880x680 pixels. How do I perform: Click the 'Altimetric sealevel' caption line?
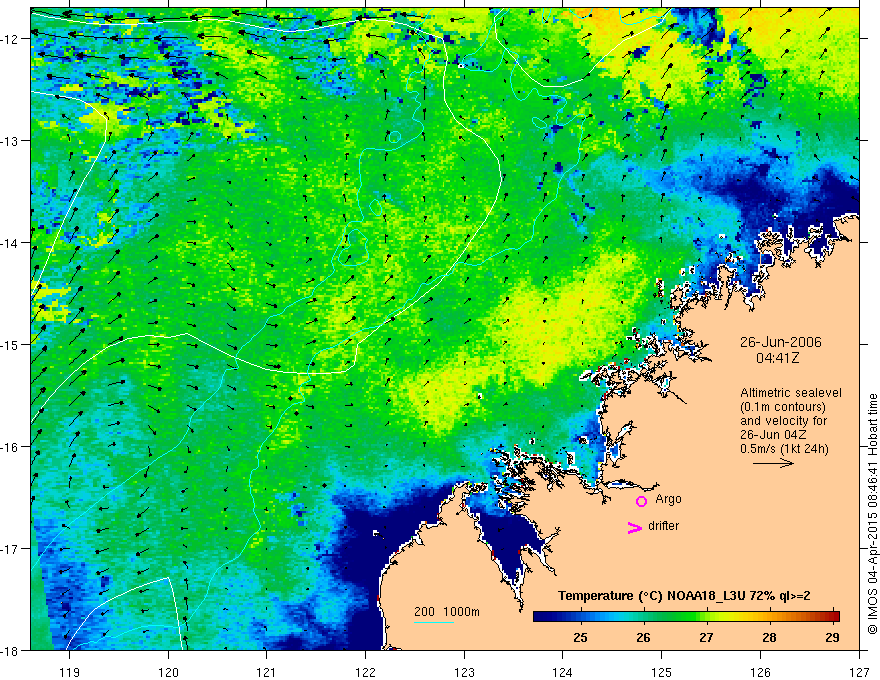tap(791, 393)
